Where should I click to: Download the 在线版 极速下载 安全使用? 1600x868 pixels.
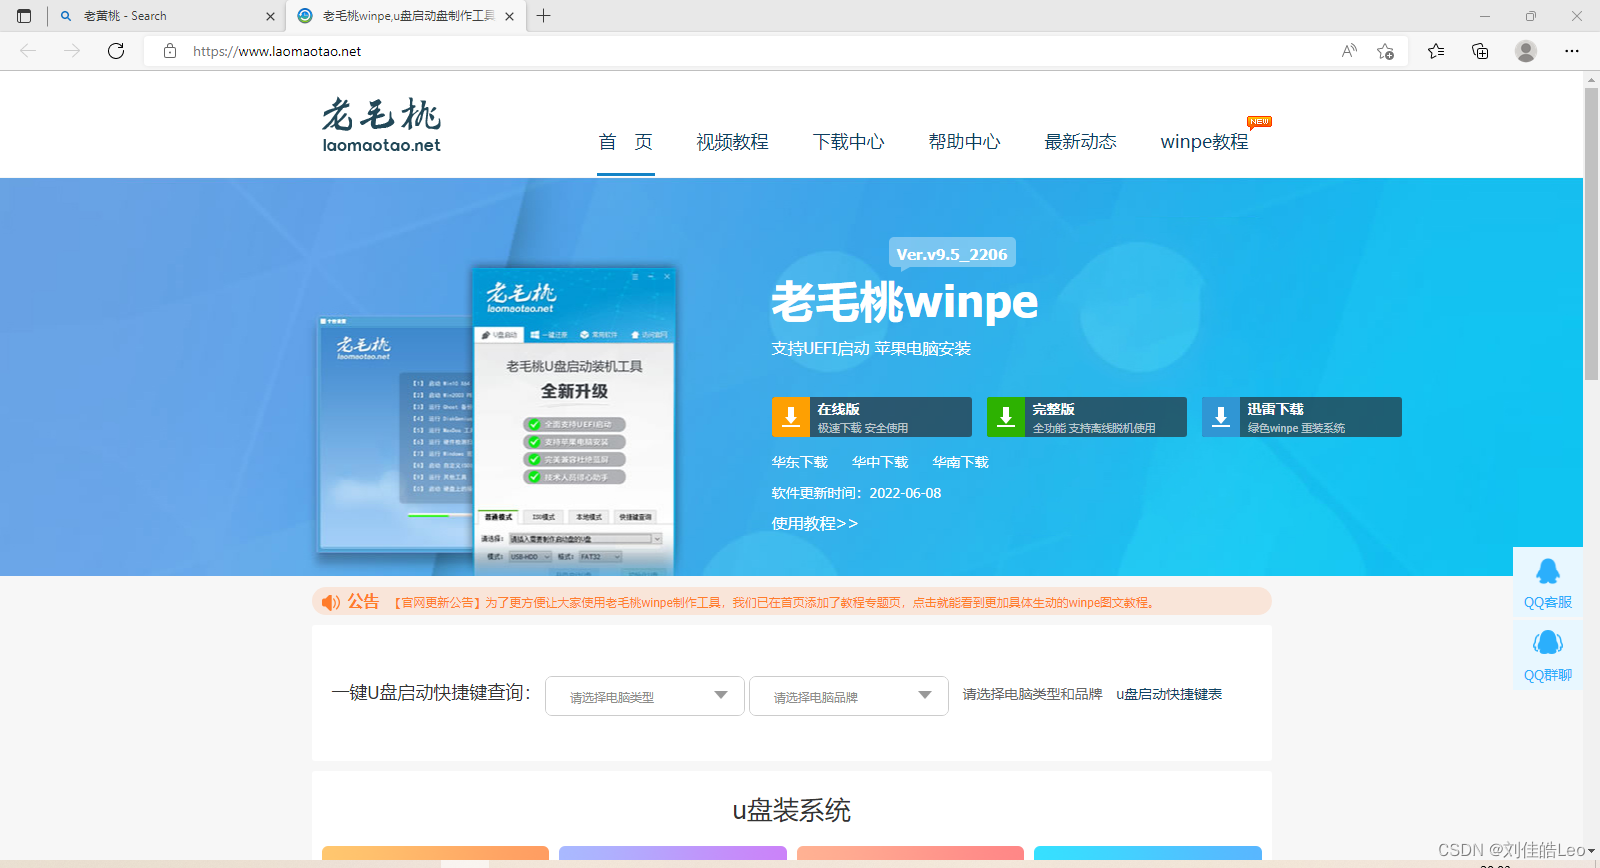(872, 417)
